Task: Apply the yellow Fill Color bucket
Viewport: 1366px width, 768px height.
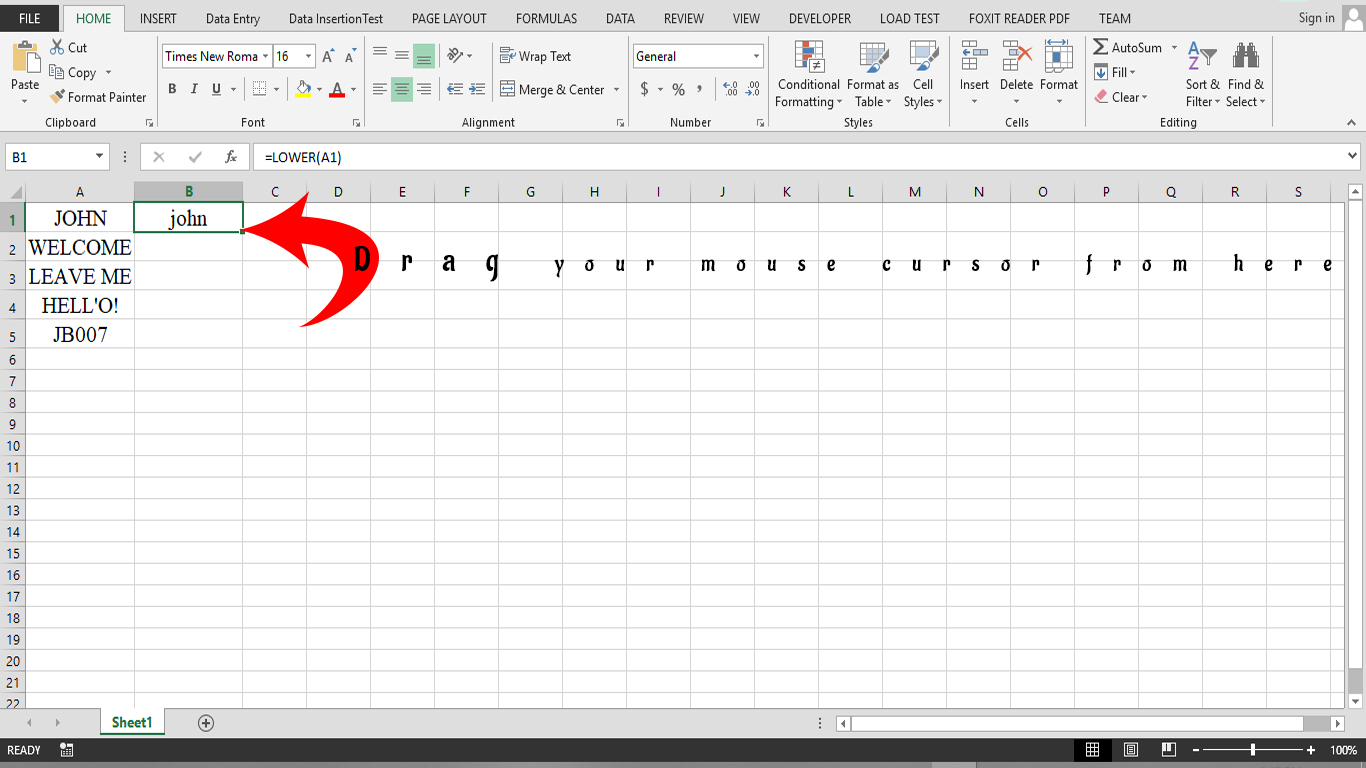Action: tap(303, 89)
